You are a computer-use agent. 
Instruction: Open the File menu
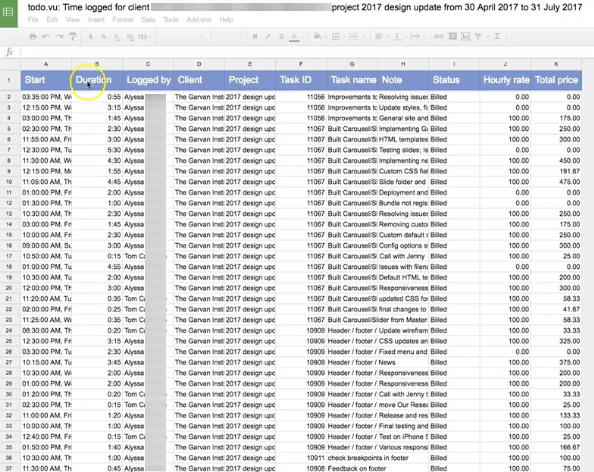33,20
